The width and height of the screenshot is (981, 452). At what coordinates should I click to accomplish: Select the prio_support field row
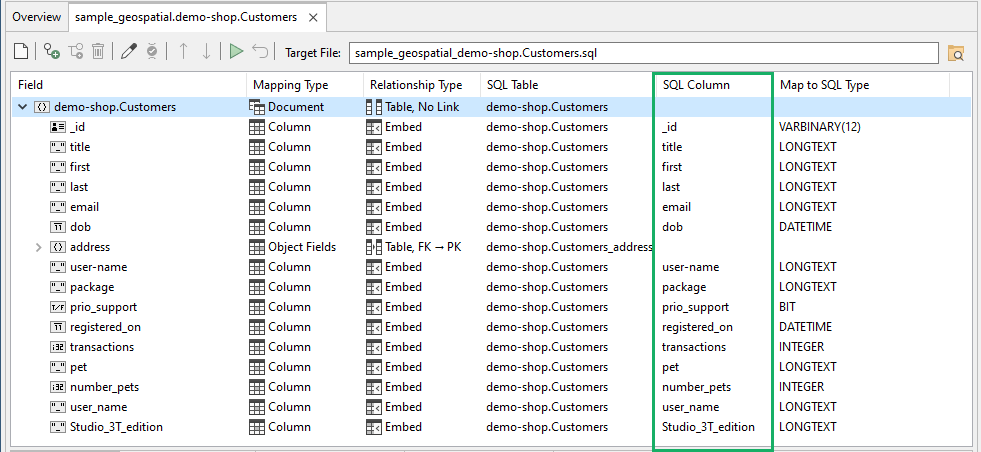point(103,307)
